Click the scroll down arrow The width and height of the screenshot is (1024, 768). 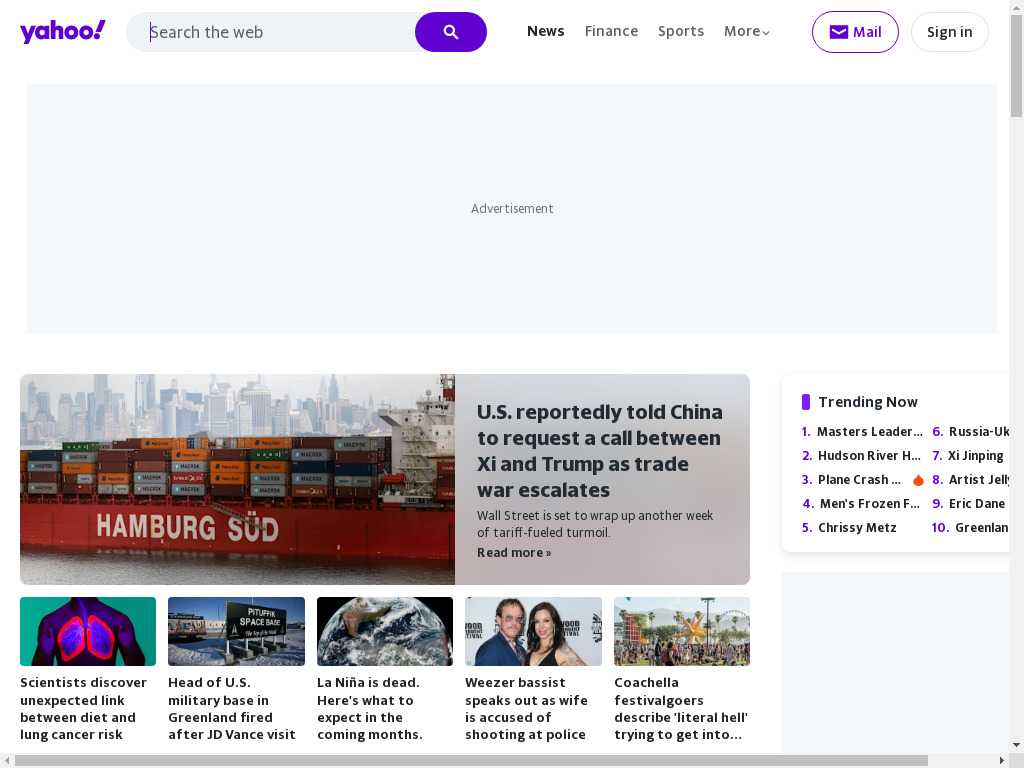click(x=1016, y=745)
